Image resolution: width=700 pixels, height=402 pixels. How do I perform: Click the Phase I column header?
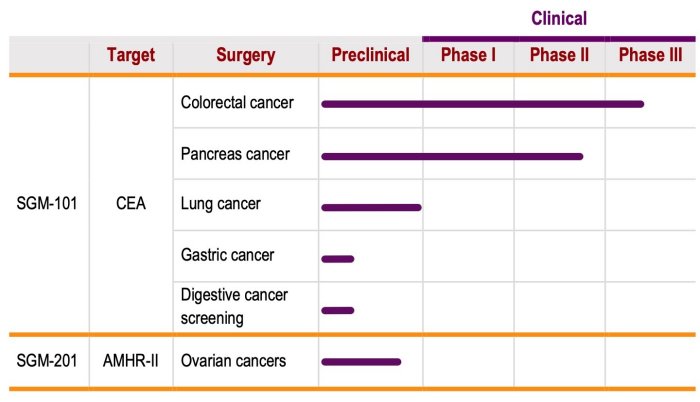[468, 55]
